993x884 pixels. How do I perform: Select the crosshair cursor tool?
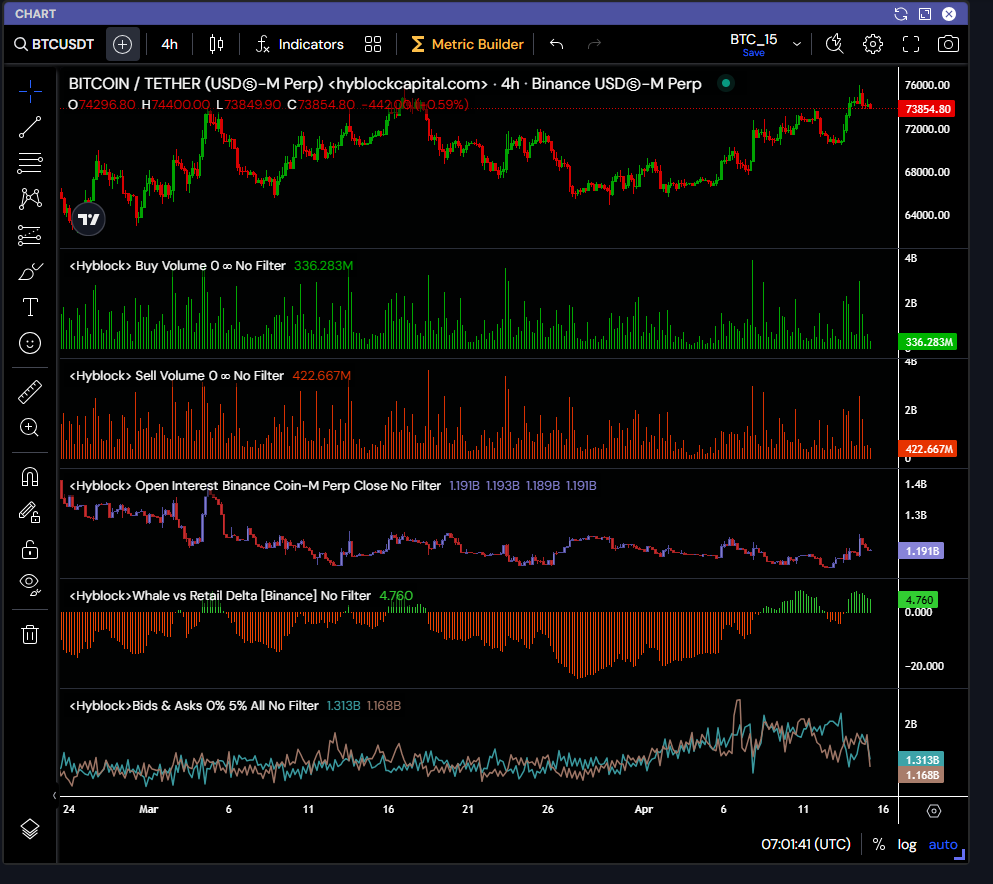coord(30,92)
